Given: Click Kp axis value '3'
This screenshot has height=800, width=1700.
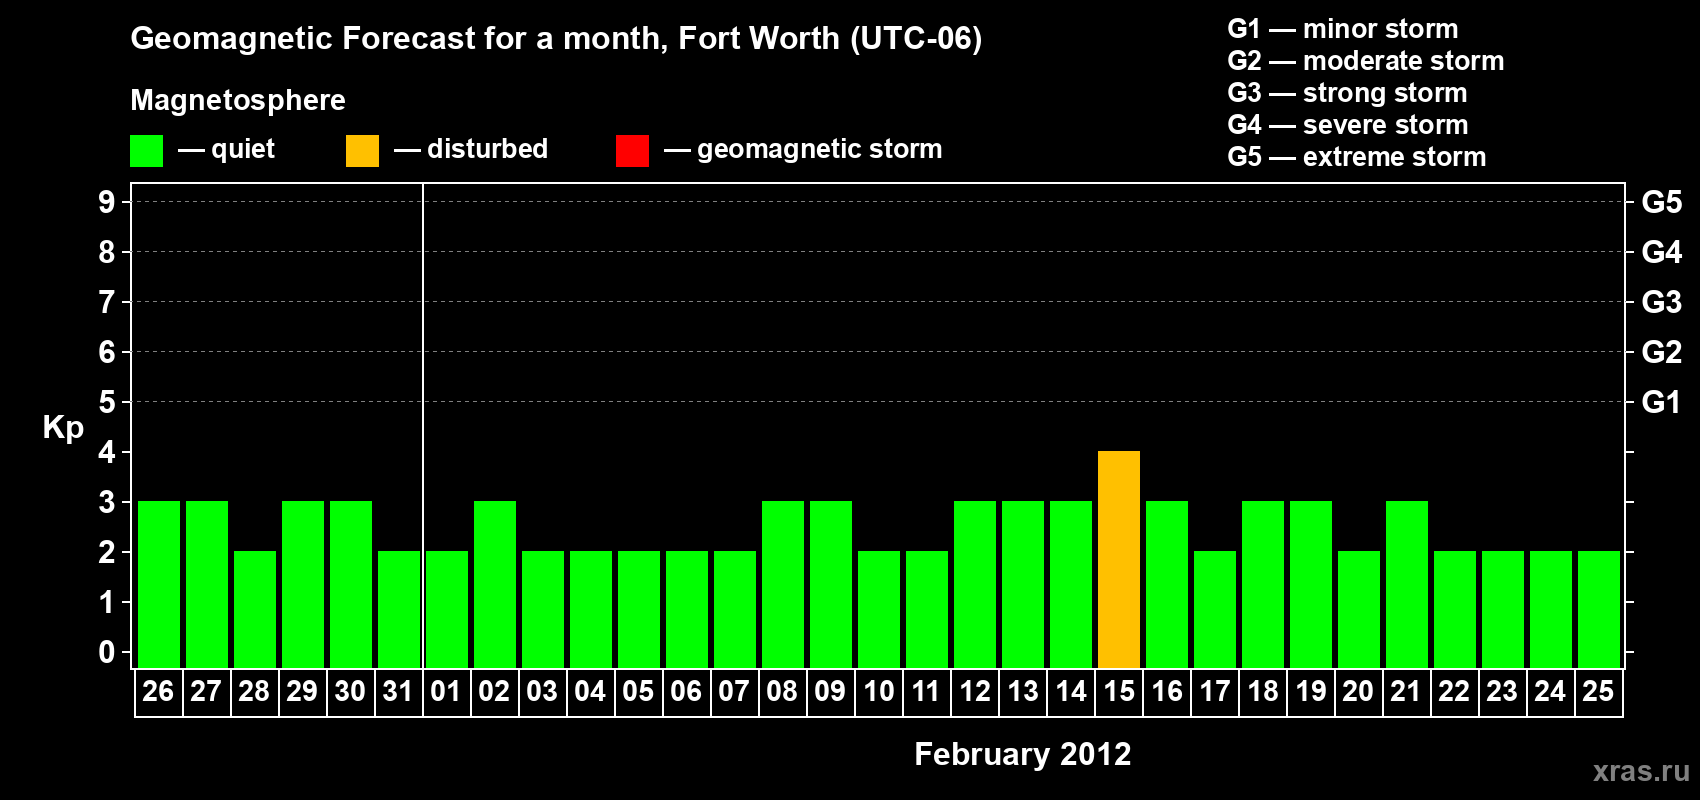Looking at the screenshot, I should click(x=107, y=502).
